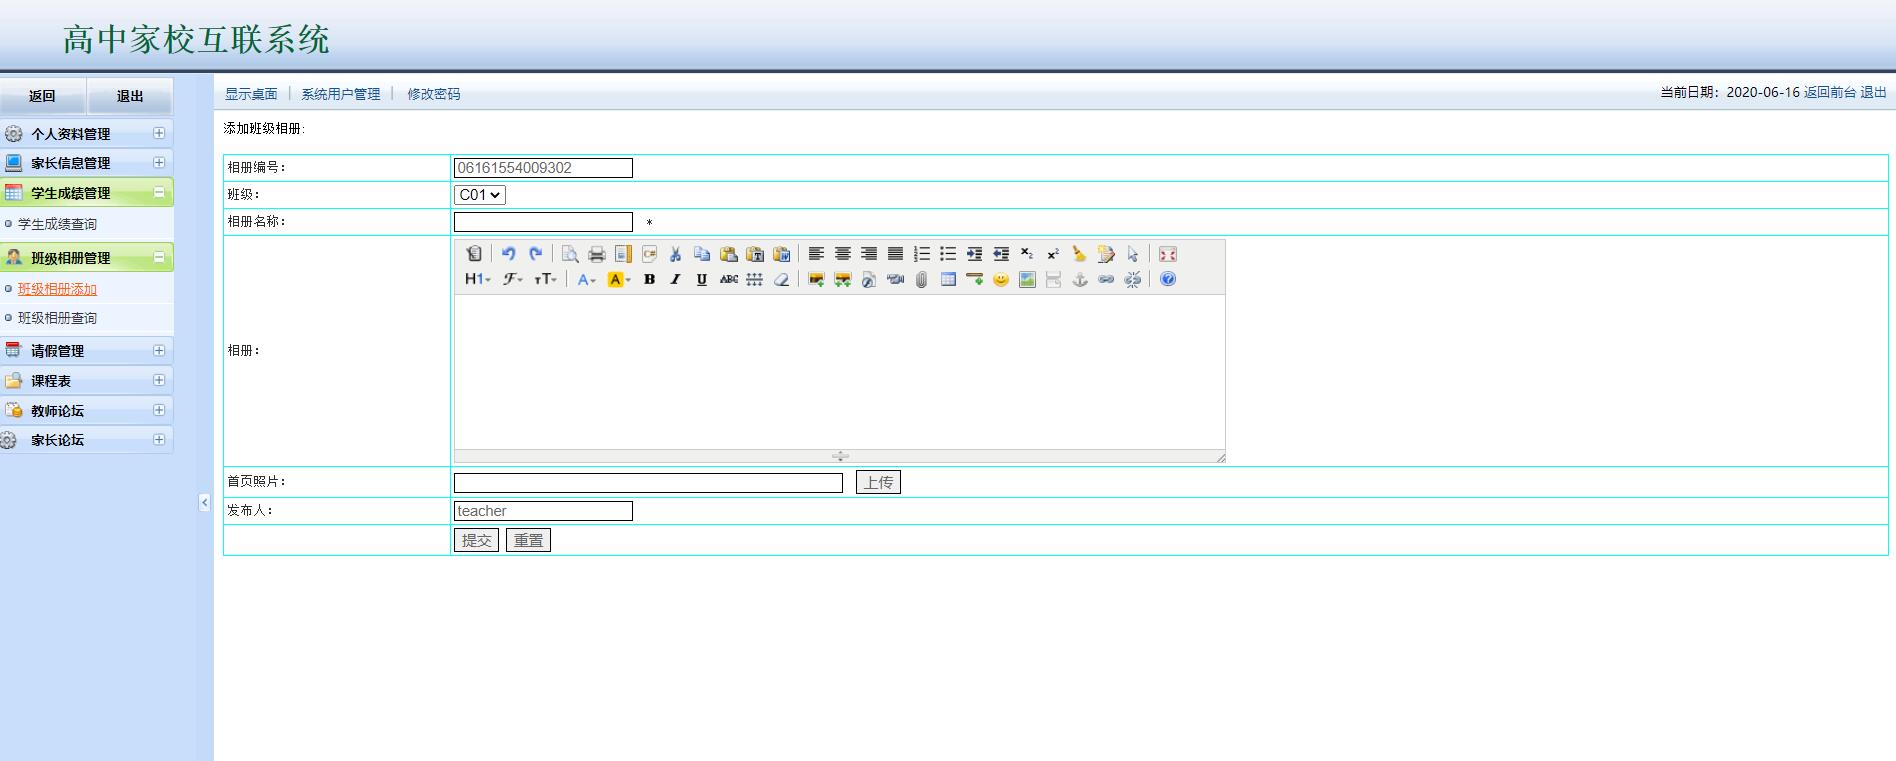
Task: Click the print icon in editor toolbar
Action: [x=597, y=254]
